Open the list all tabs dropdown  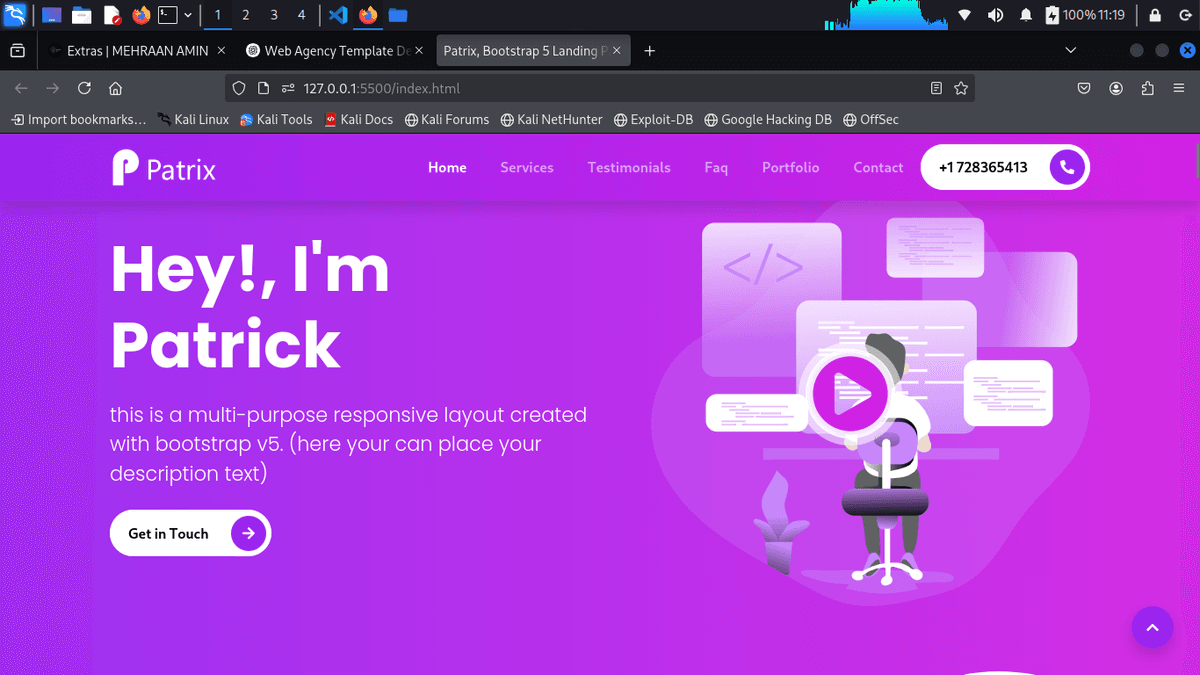click(1071, 50)
